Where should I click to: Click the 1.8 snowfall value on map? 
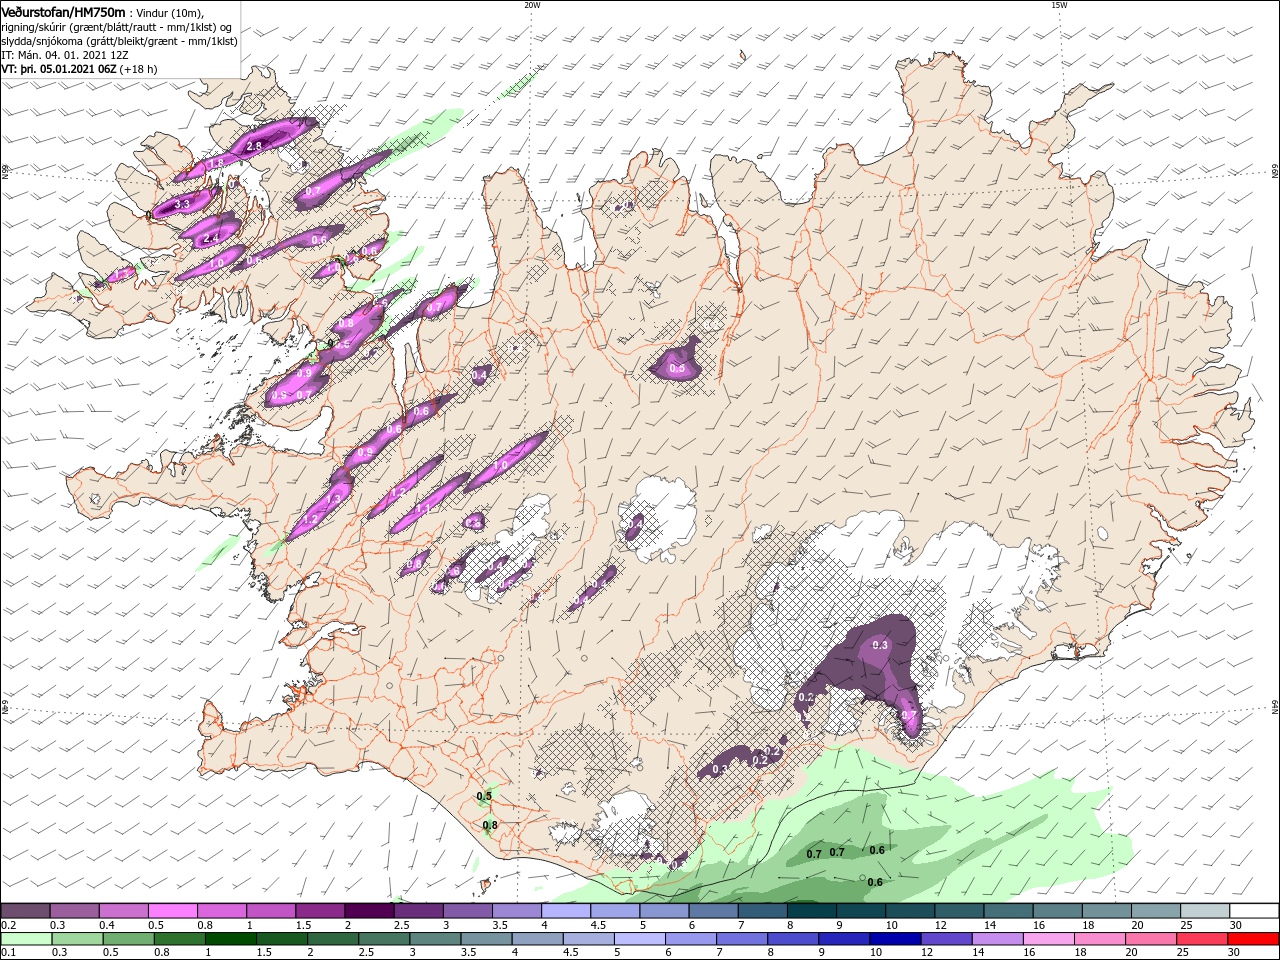click(x=216, y=163)
